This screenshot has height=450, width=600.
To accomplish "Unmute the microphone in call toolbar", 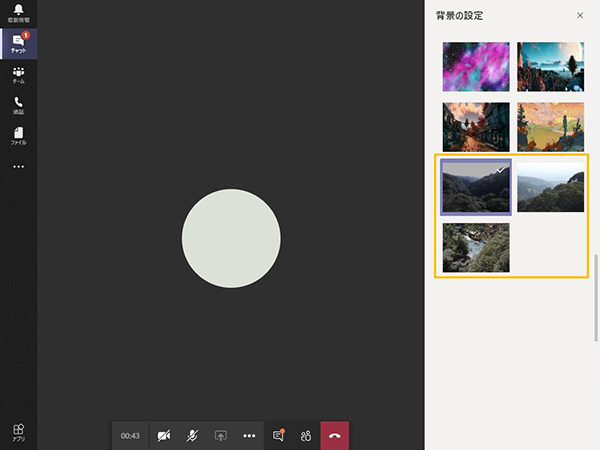I will (192, 436).
